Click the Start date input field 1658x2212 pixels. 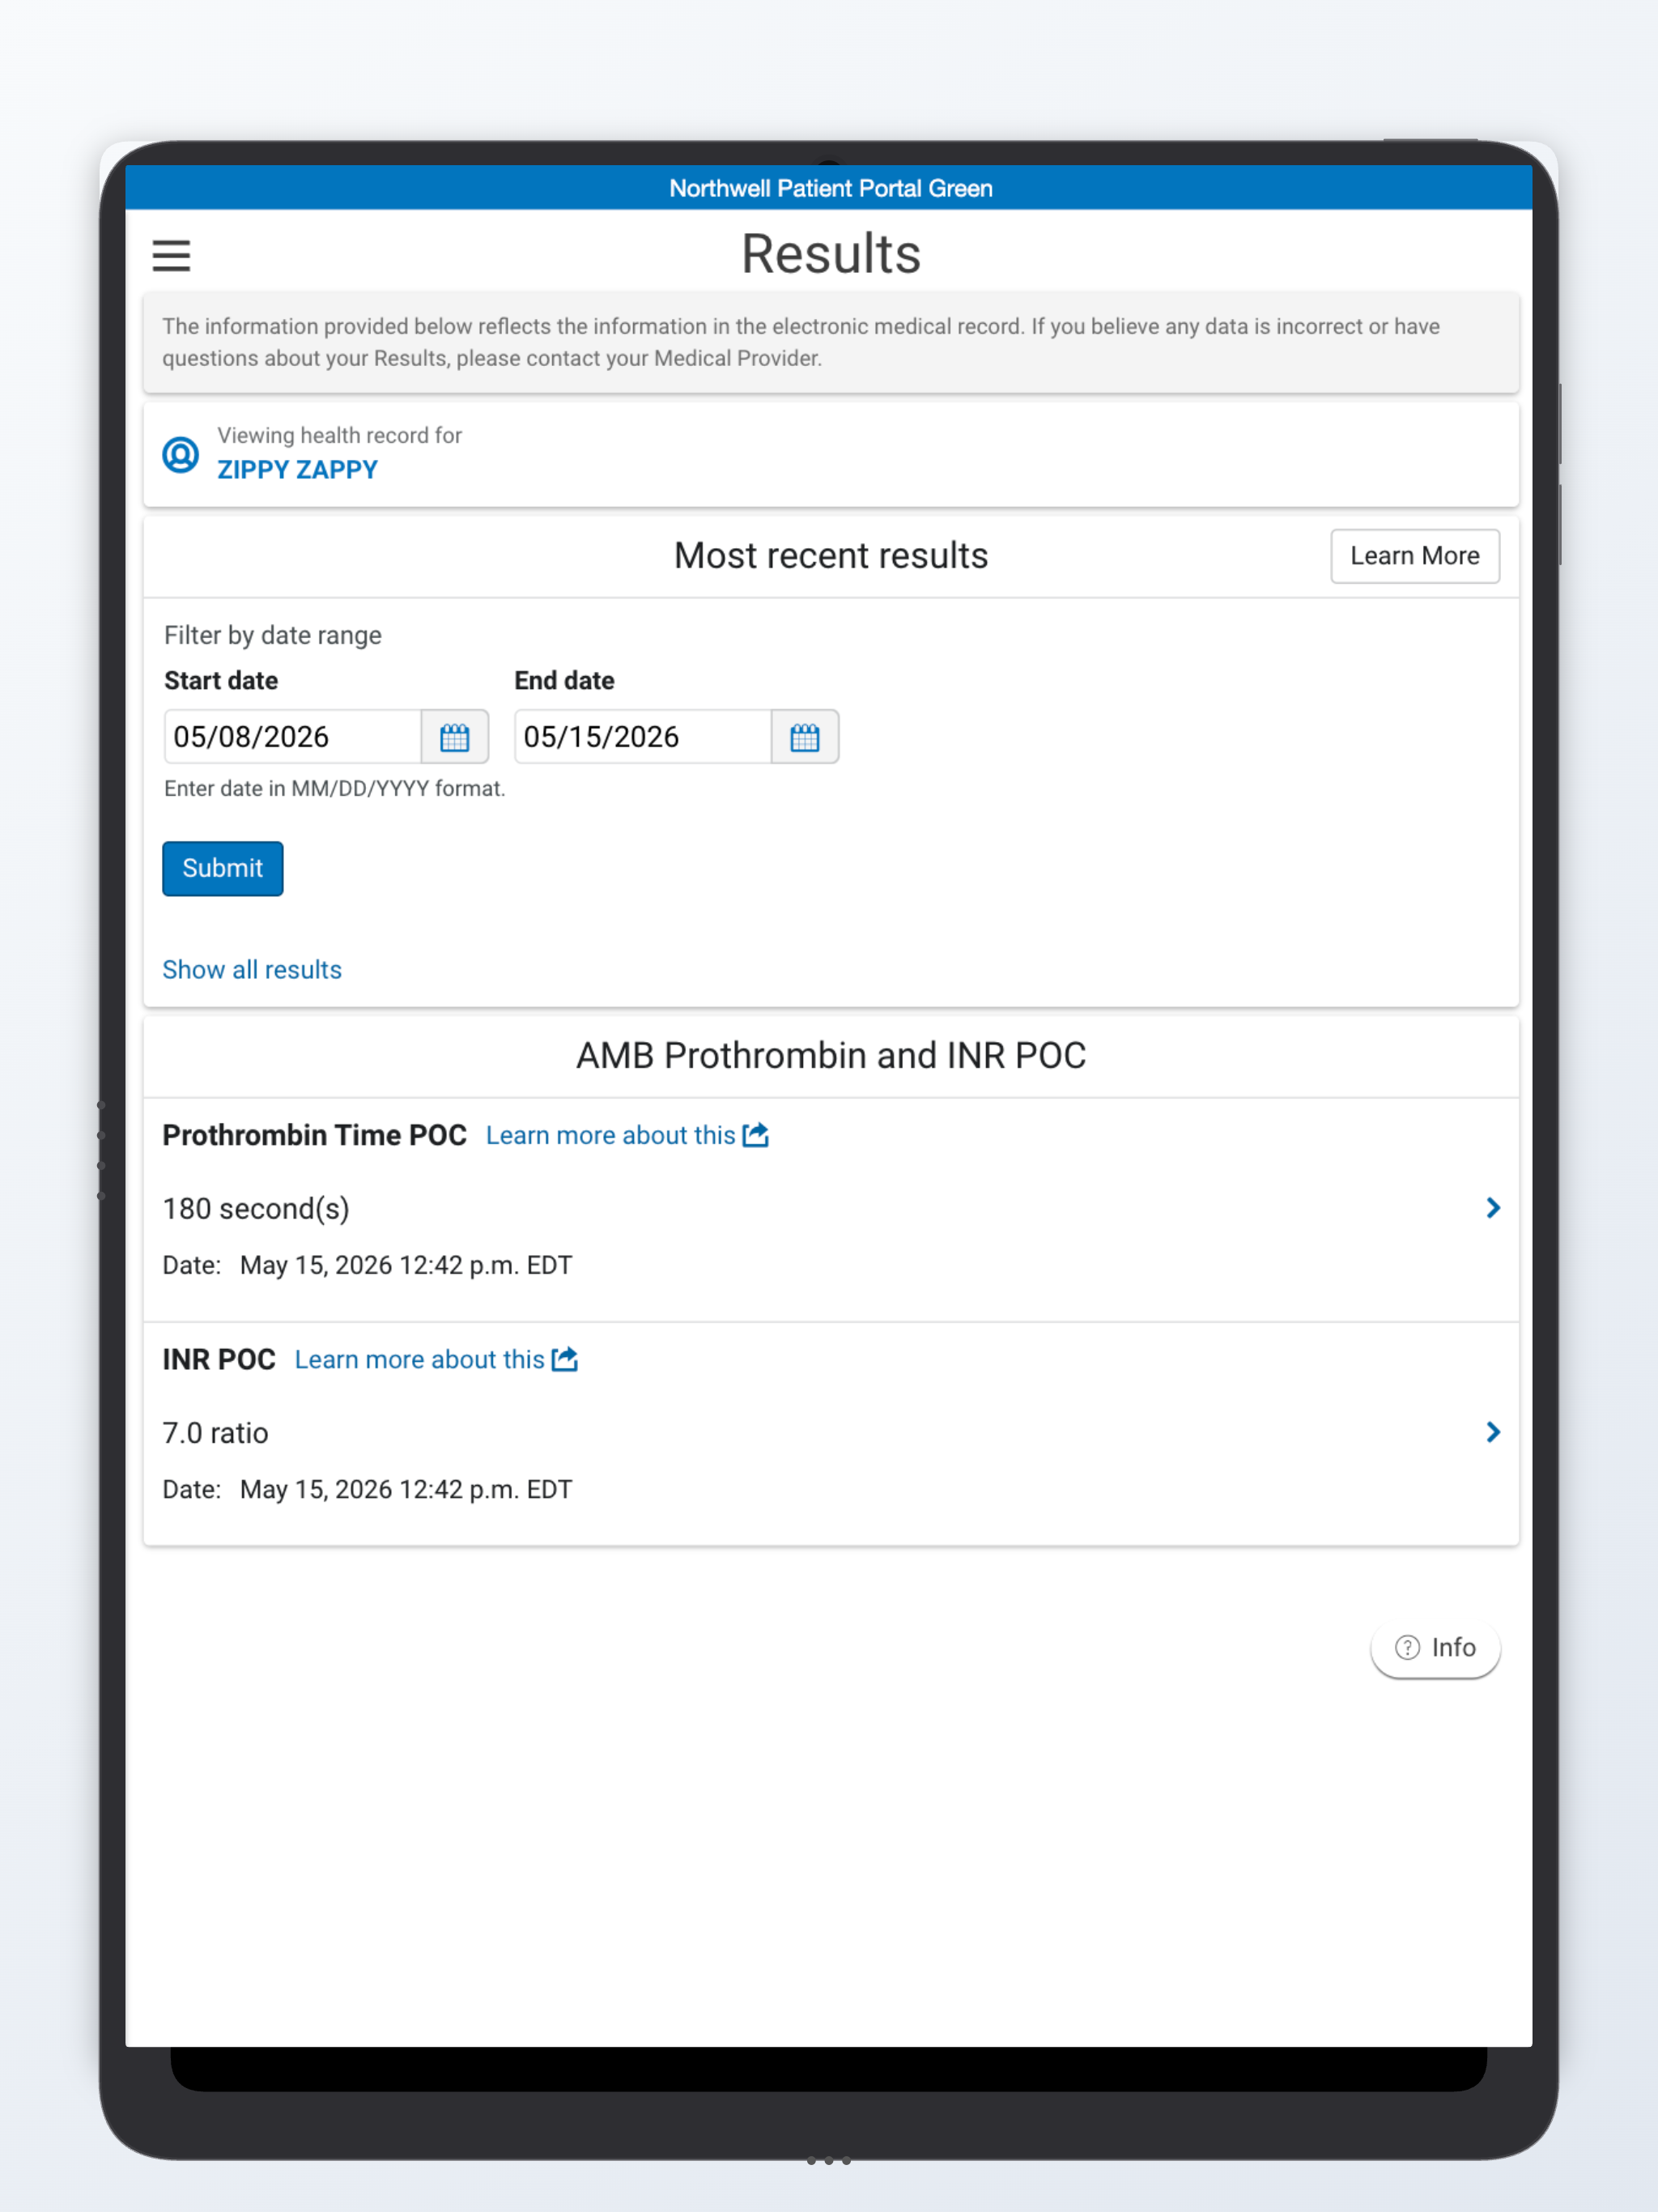click(x=293, y=737)
